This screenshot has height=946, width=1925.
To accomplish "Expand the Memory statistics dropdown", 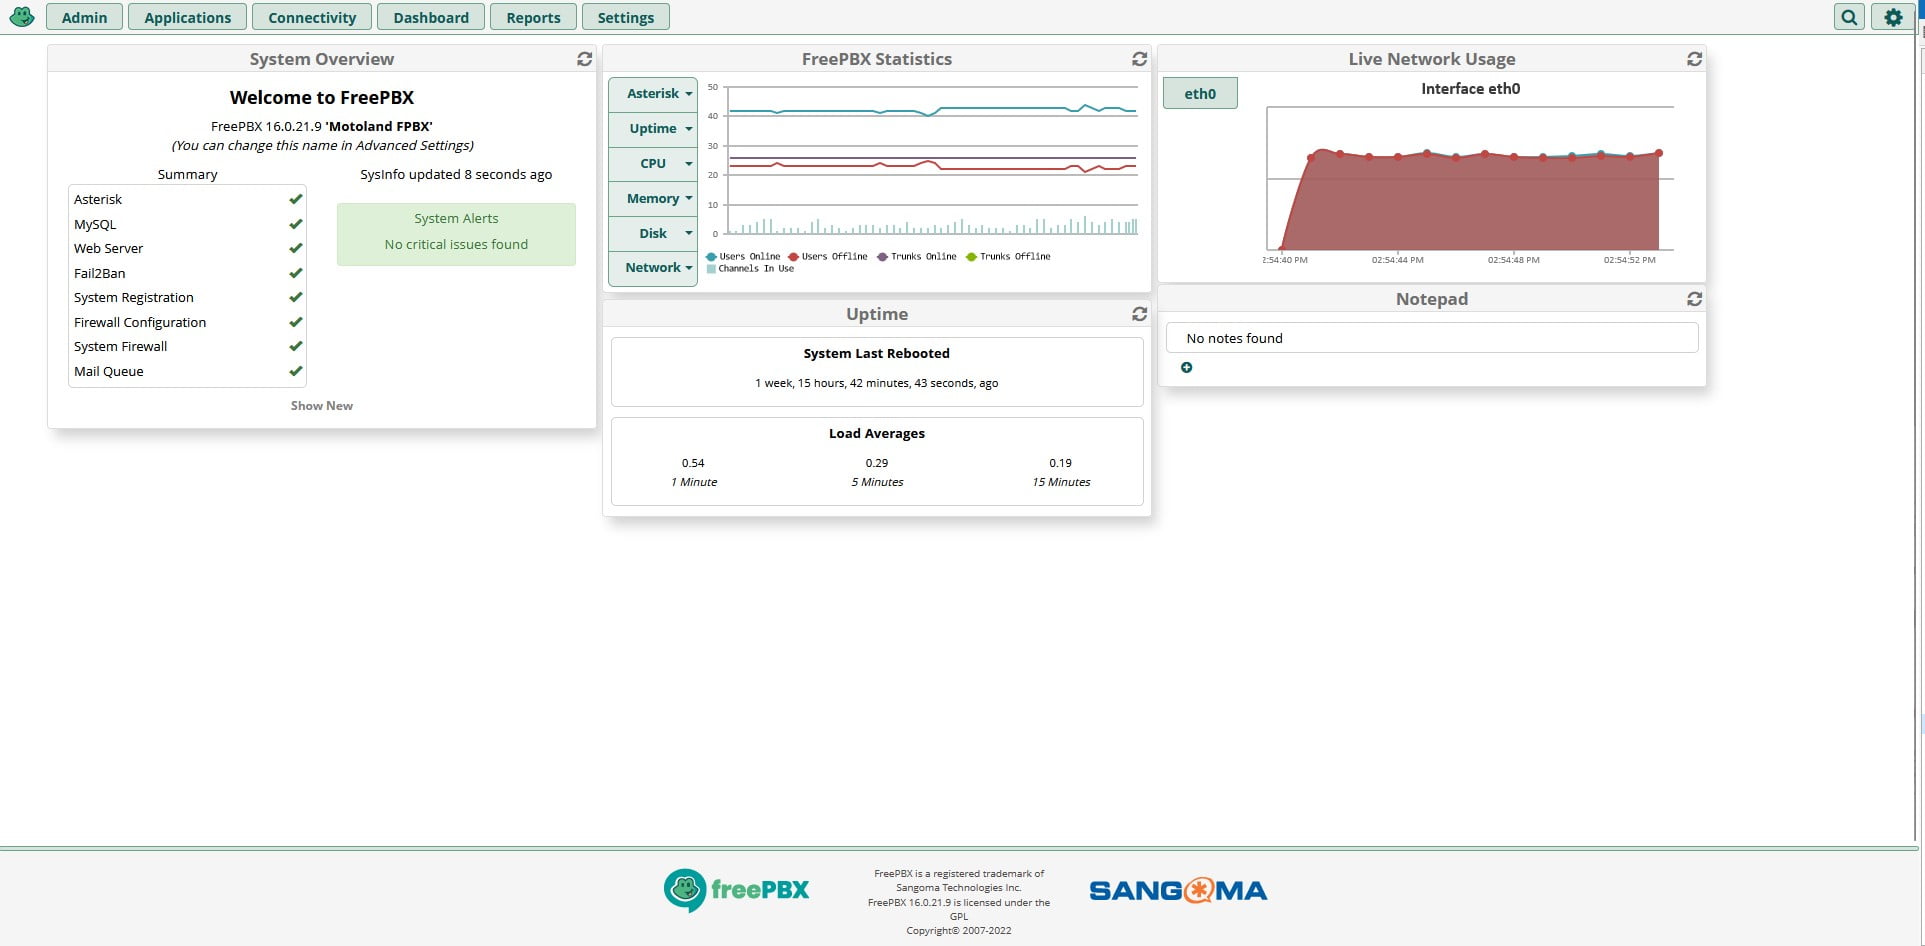I will [653, 199].
